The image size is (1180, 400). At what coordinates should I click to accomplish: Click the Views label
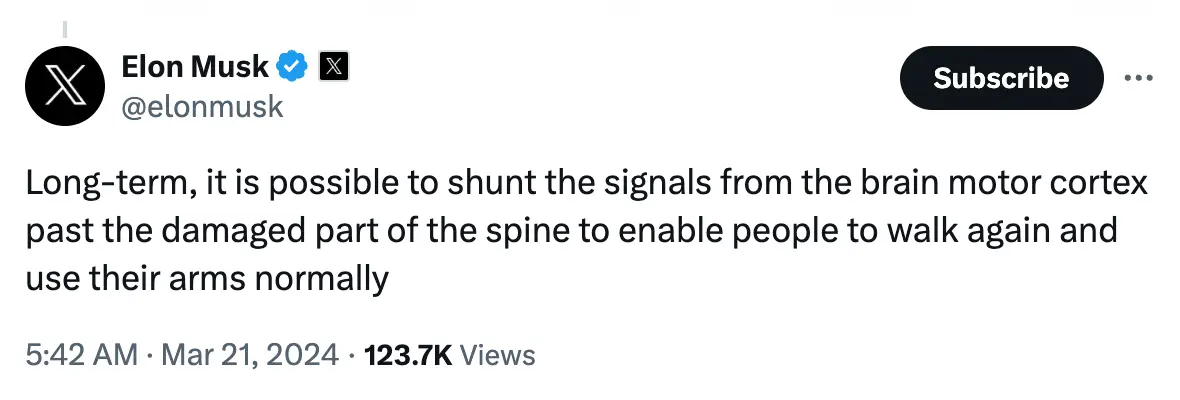pyautogui.click(x=500, y=354)
